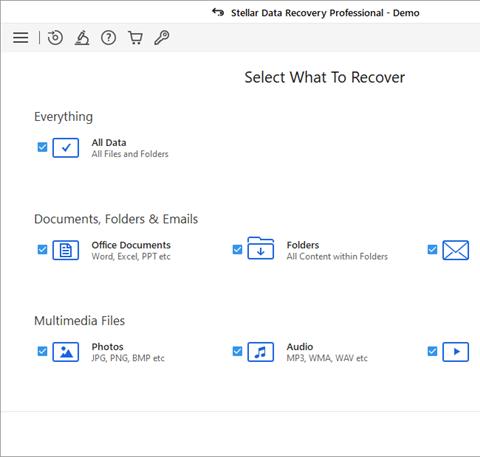The height and width of the screenshot is (457, 480).
Task: Click the Office Documents page icon
Action: (x=66, y=250)
